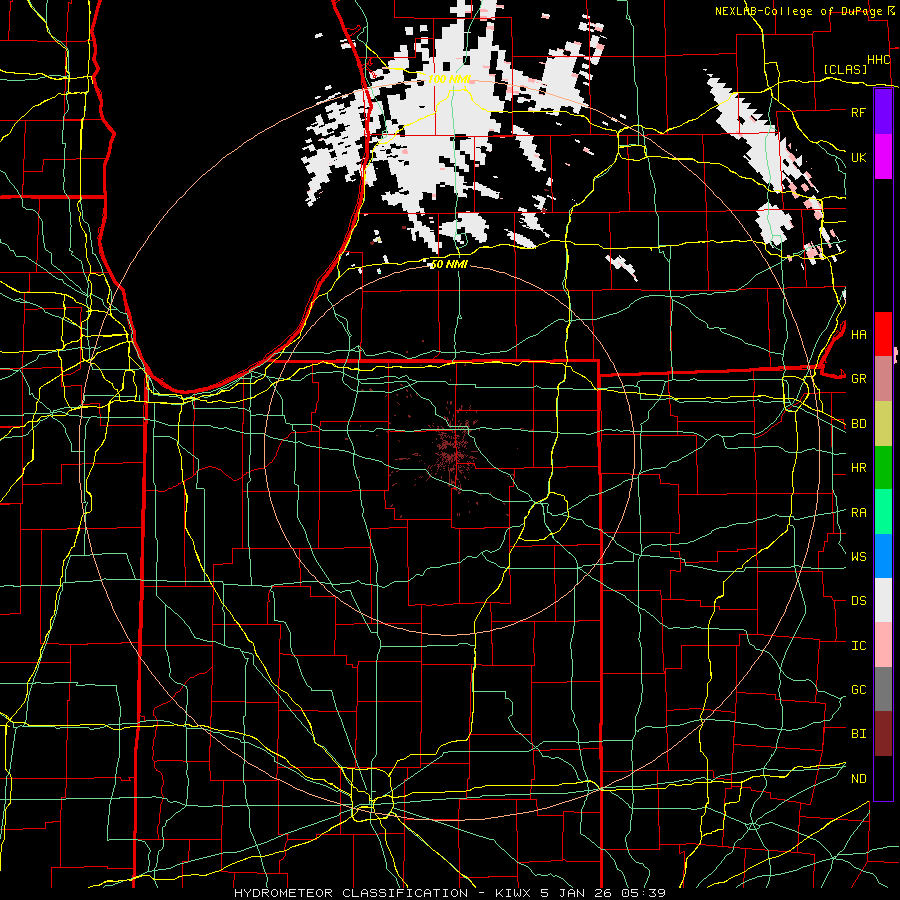
Task: Click the 'RA' legend label
Action: click(858, 512)
